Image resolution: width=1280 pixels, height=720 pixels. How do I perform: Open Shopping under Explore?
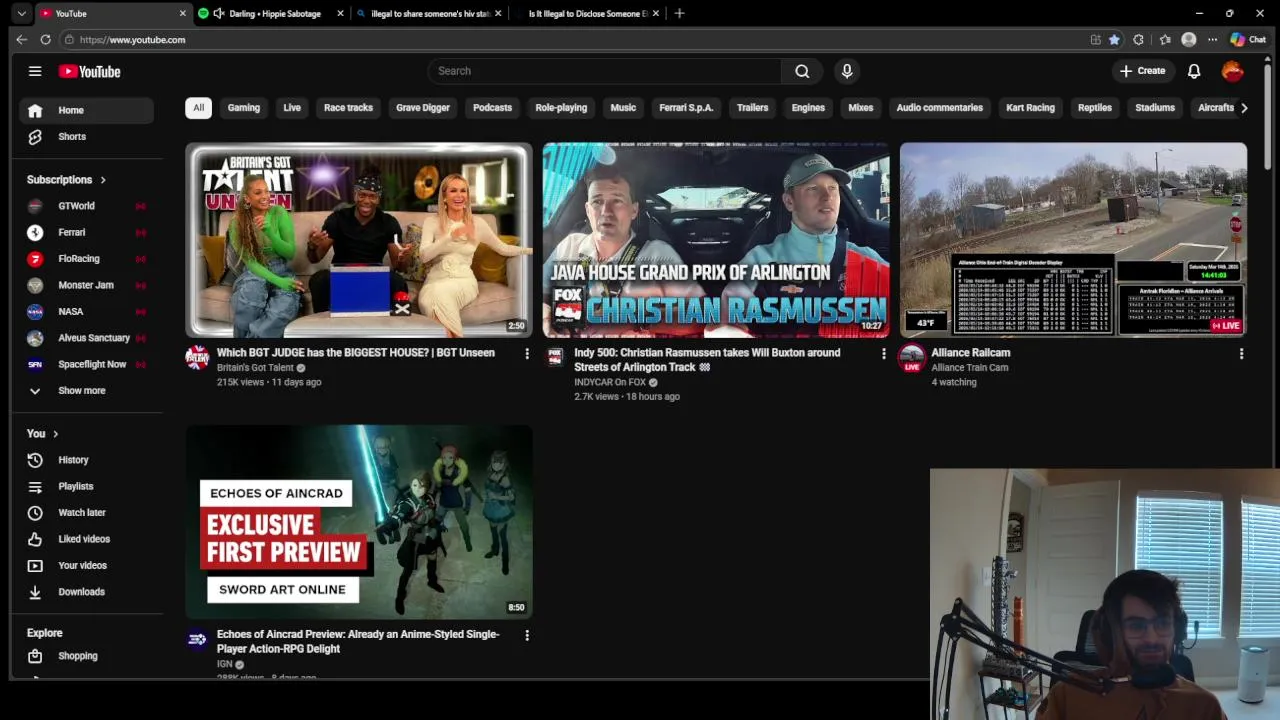[86, 656]
